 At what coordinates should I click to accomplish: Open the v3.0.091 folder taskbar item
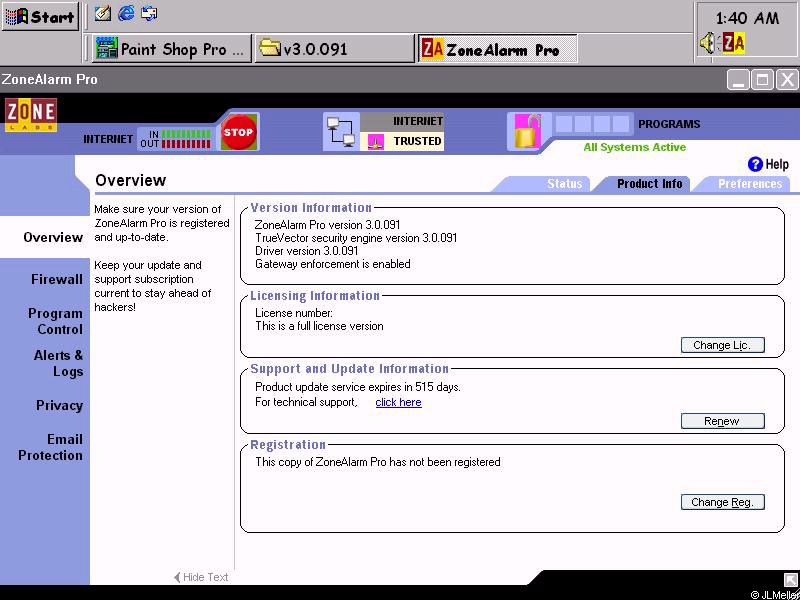334,49
